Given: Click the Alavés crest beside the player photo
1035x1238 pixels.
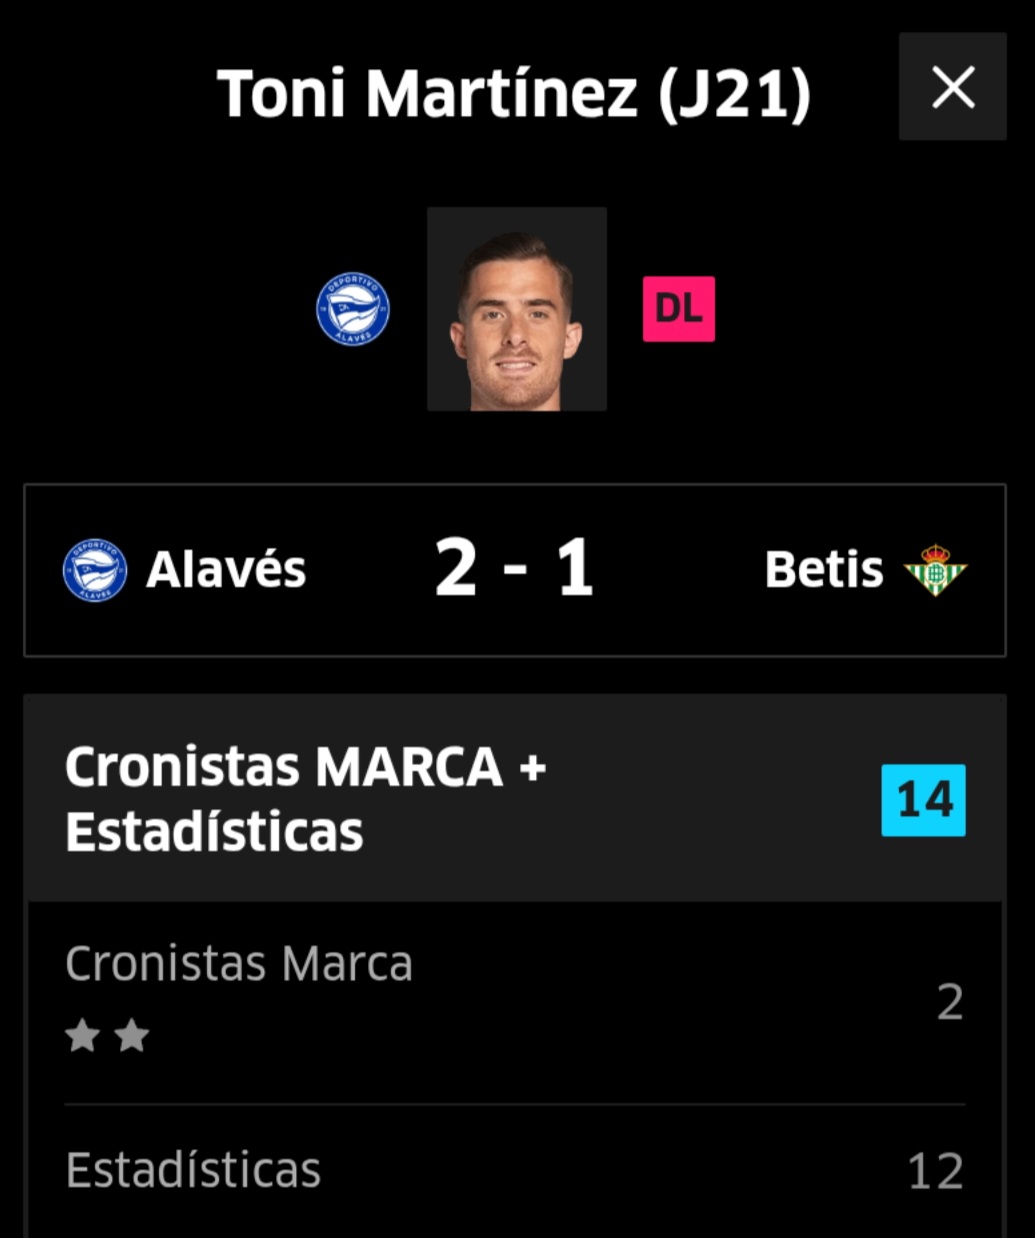Looking at the screenshot, I should [x=353, y=309].
